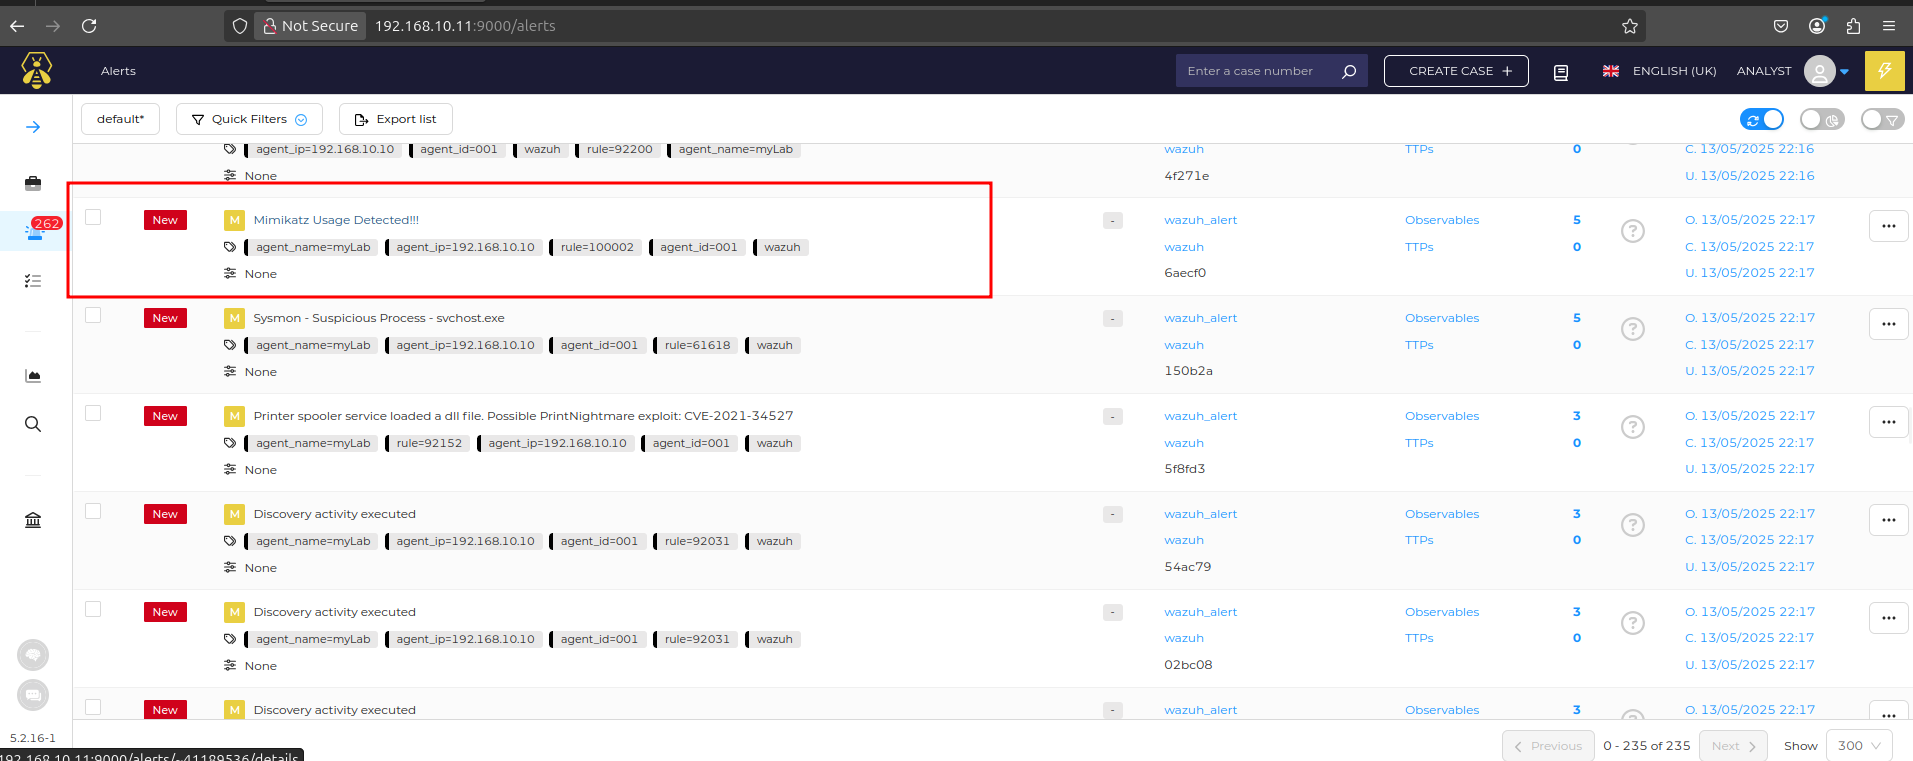Click the browser address bar URL
Screen dimensions: 1913x761
click(465, 26)
